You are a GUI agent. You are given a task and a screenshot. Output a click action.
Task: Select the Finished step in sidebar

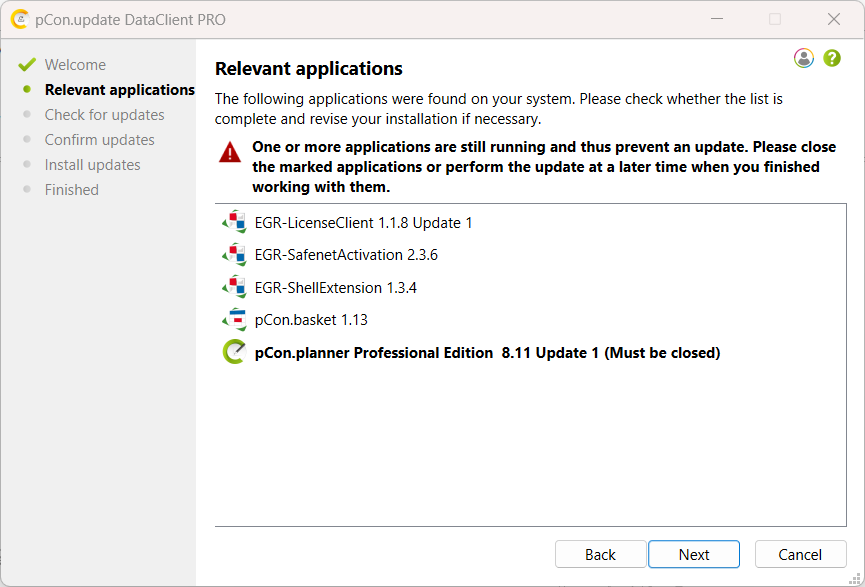72,190
